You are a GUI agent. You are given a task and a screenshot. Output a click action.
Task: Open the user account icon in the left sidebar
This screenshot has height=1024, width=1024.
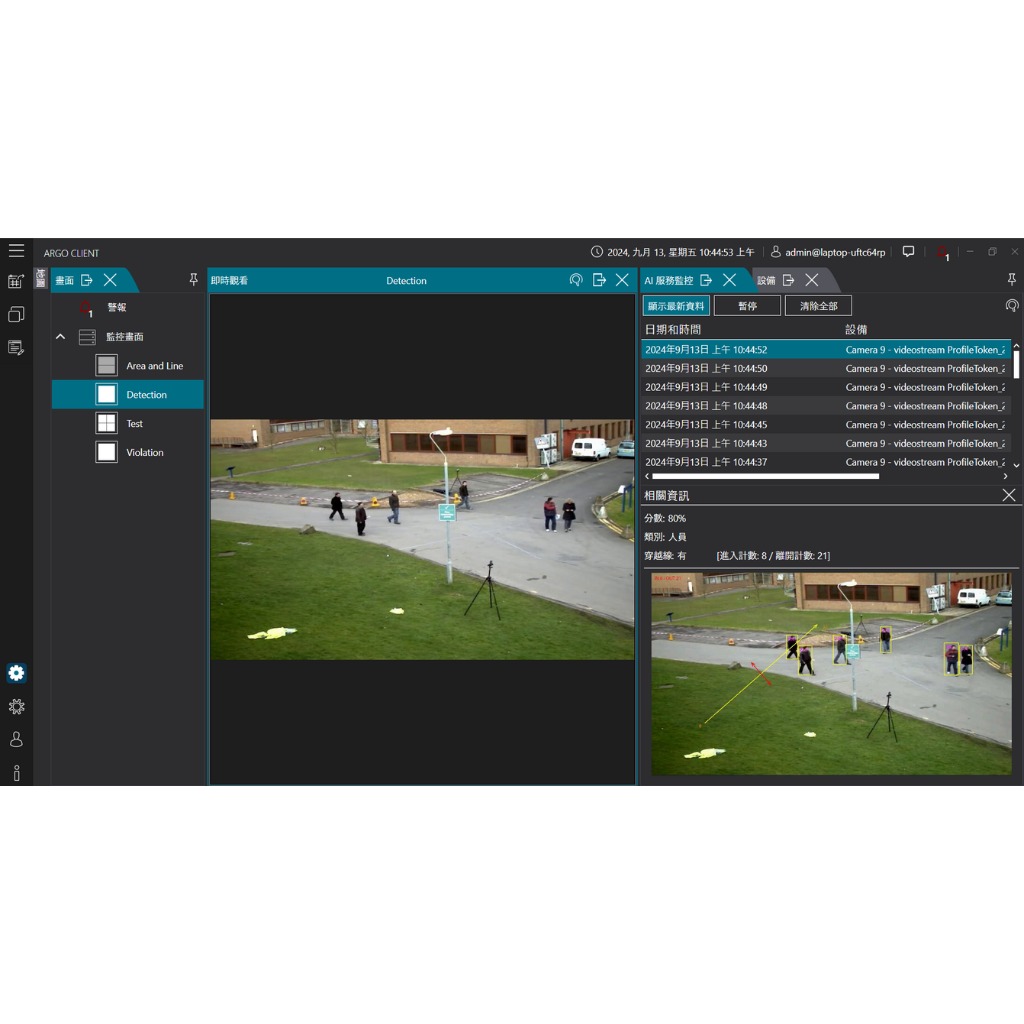point(16,739)
